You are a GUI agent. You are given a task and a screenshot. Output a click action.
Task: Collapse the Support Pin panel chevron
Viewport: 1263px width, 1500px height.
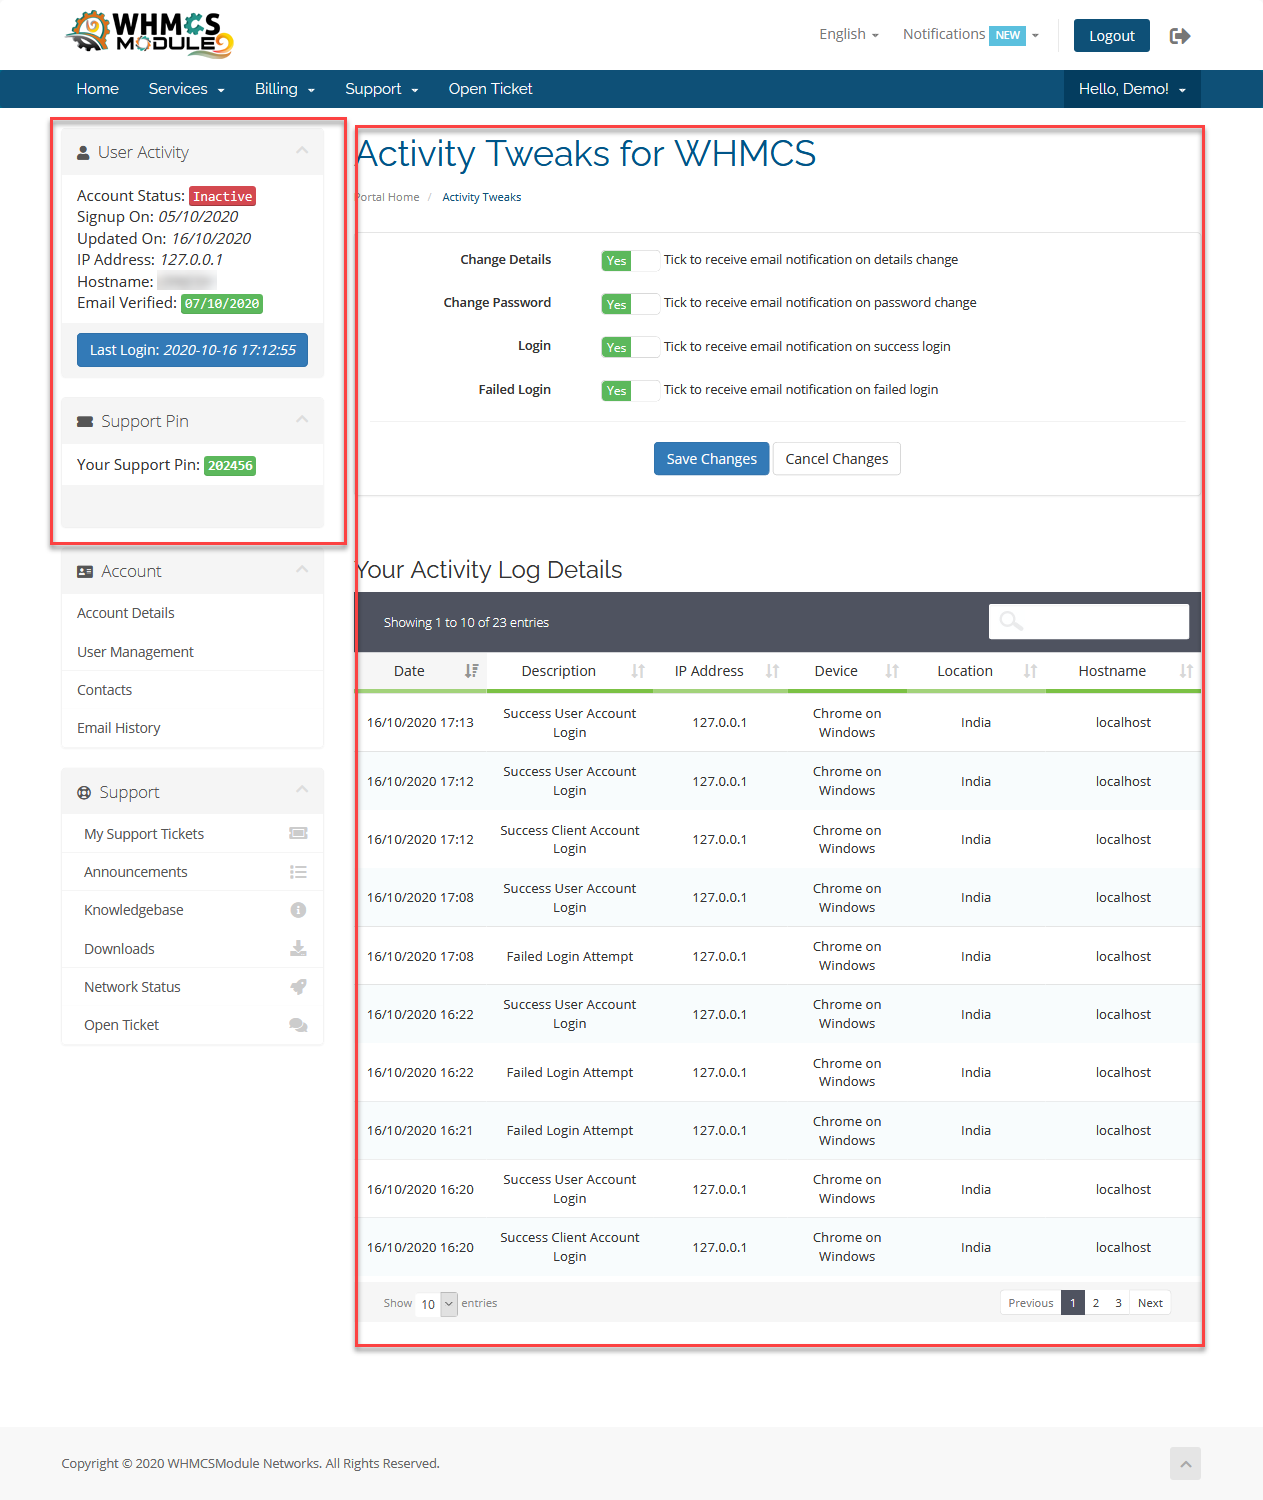(x=302, y=420)
